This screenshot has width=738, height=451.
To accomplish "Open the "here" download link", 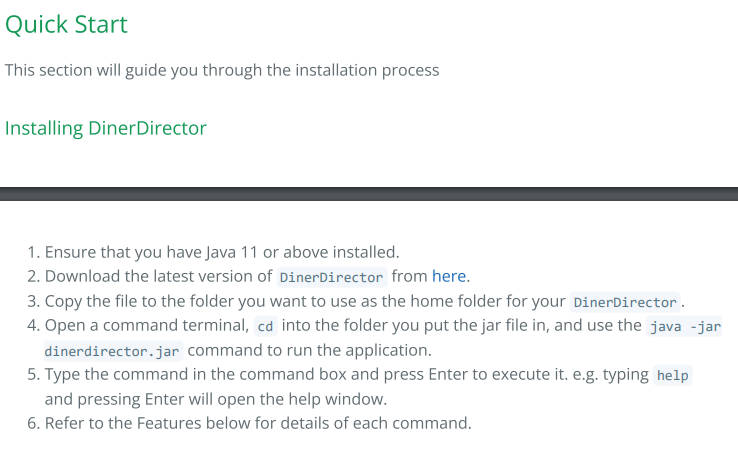I will click(x=449, y=276).
